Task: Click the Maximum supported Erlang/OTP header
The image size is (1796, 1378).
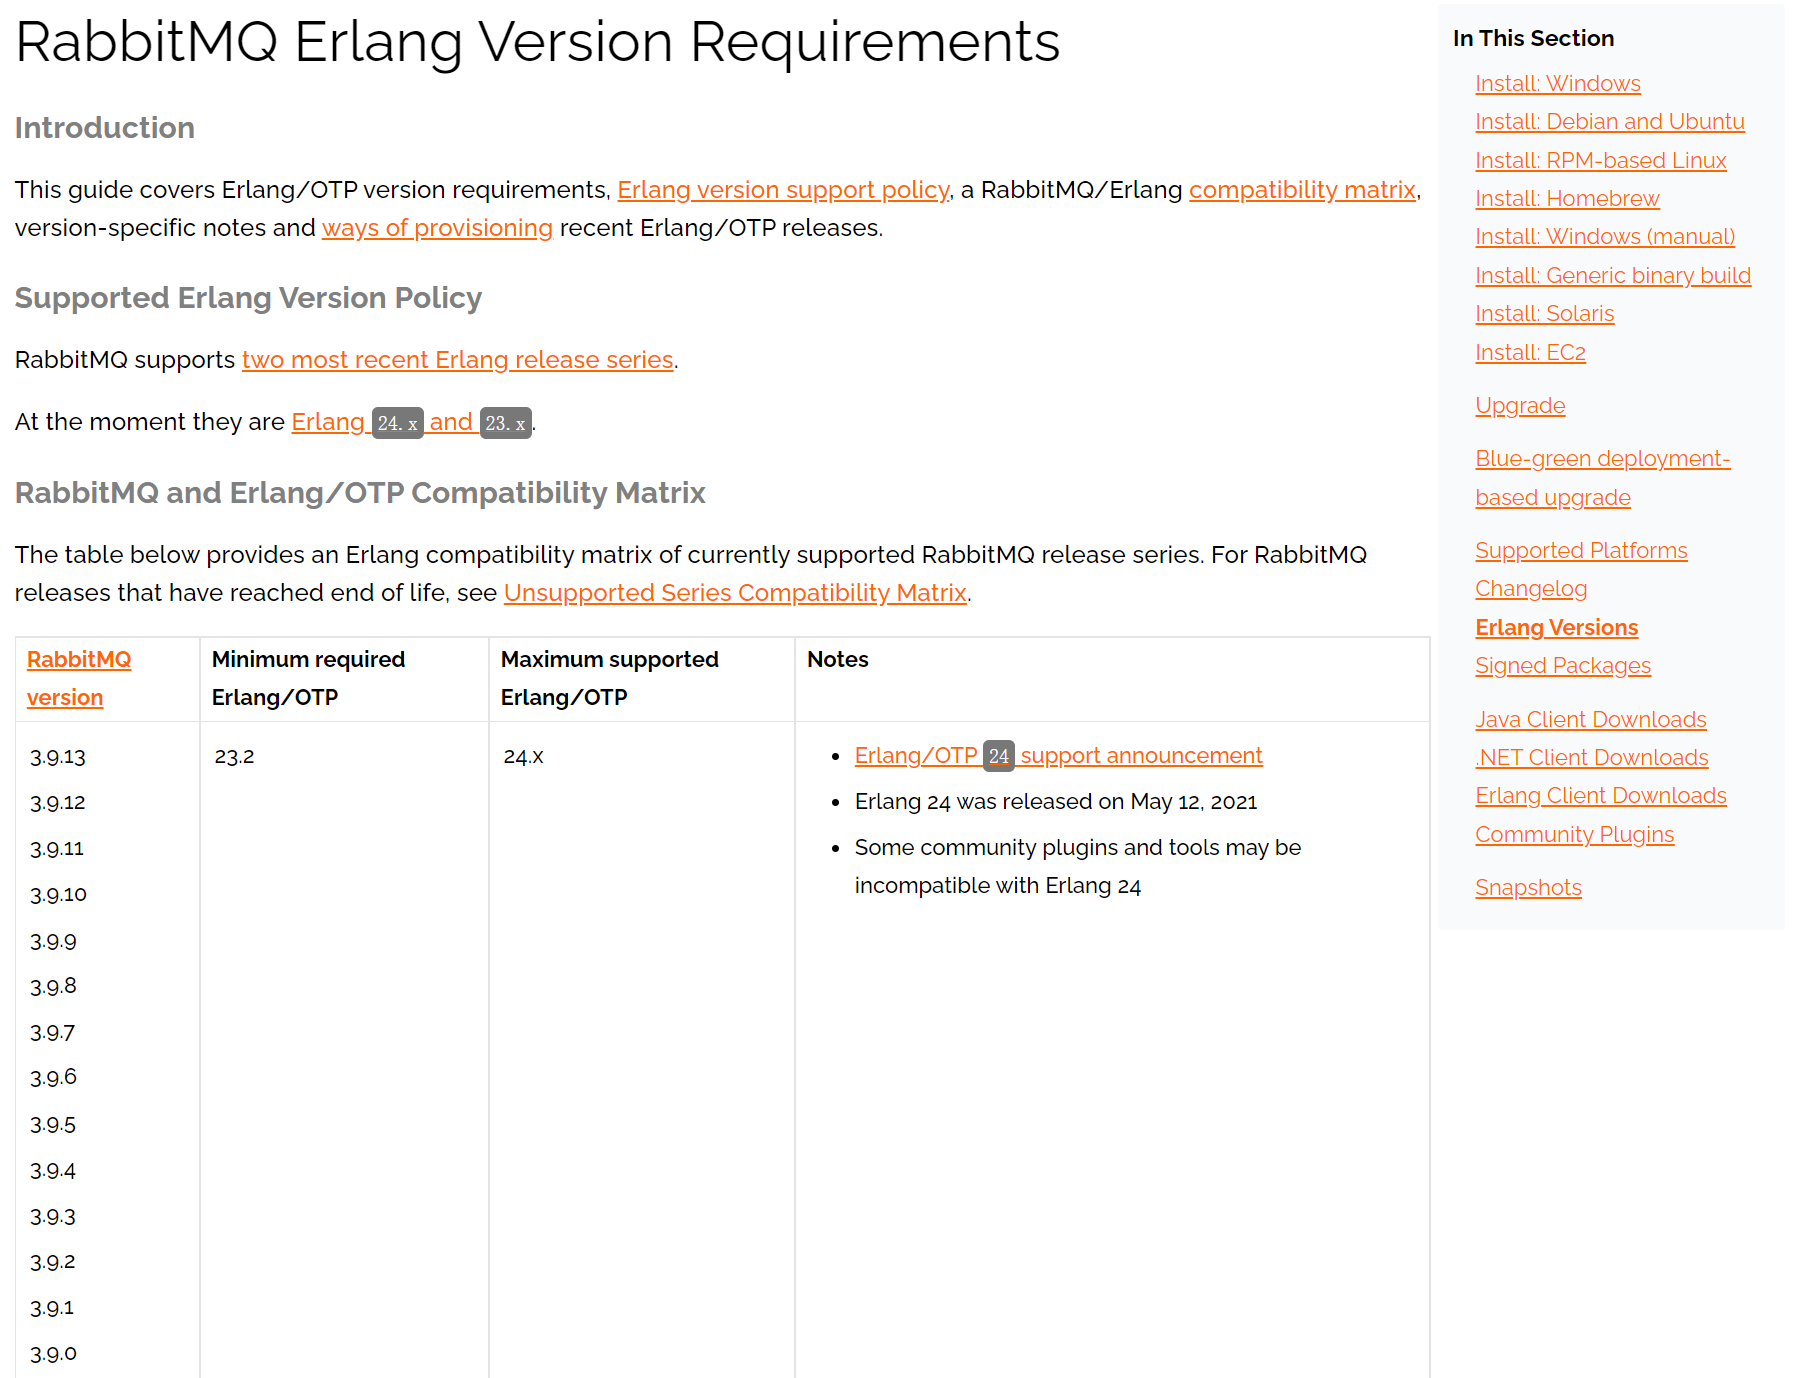Action: tap(610, 678)
